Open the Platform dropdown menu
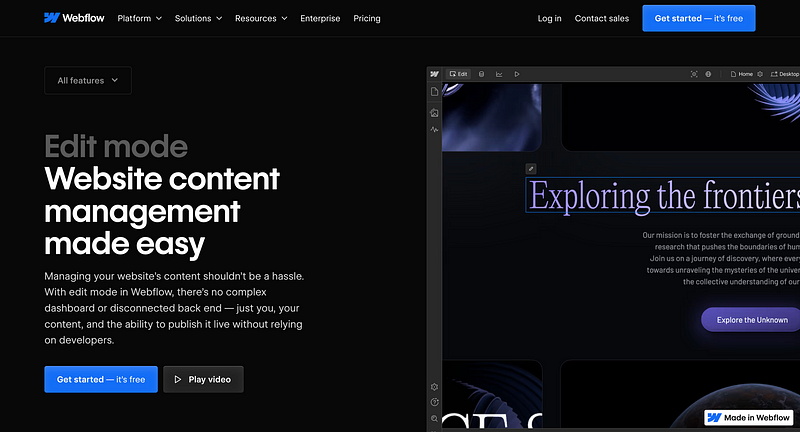Image resolution: width=800 pixels, height=432 pixels. tap(139, 18)
